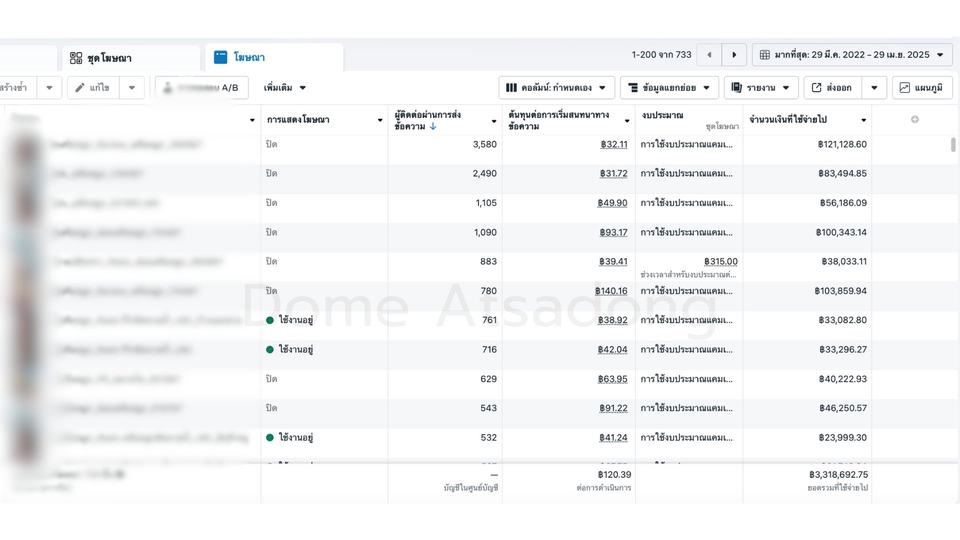Select the amount ฿100,343.14 cell
The image size is (960, 540).
pyautogui.click(x=841, y=233)
